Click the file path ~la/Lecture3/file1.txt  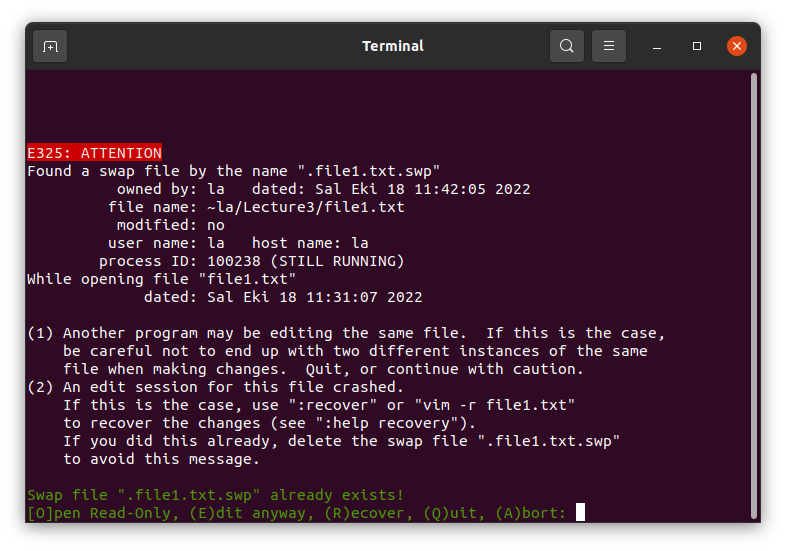[305, 207]
